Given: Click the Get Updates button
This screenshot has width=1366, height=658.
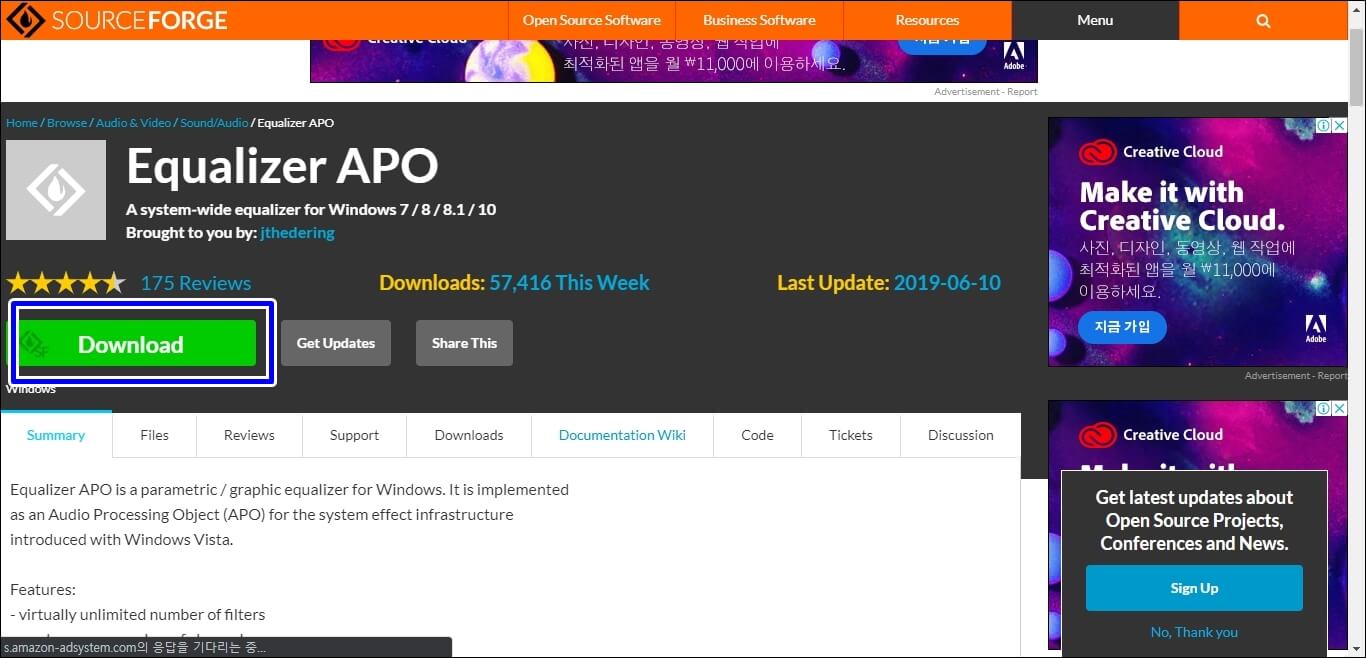Looking at the screenshot, I should coord(336,343).
